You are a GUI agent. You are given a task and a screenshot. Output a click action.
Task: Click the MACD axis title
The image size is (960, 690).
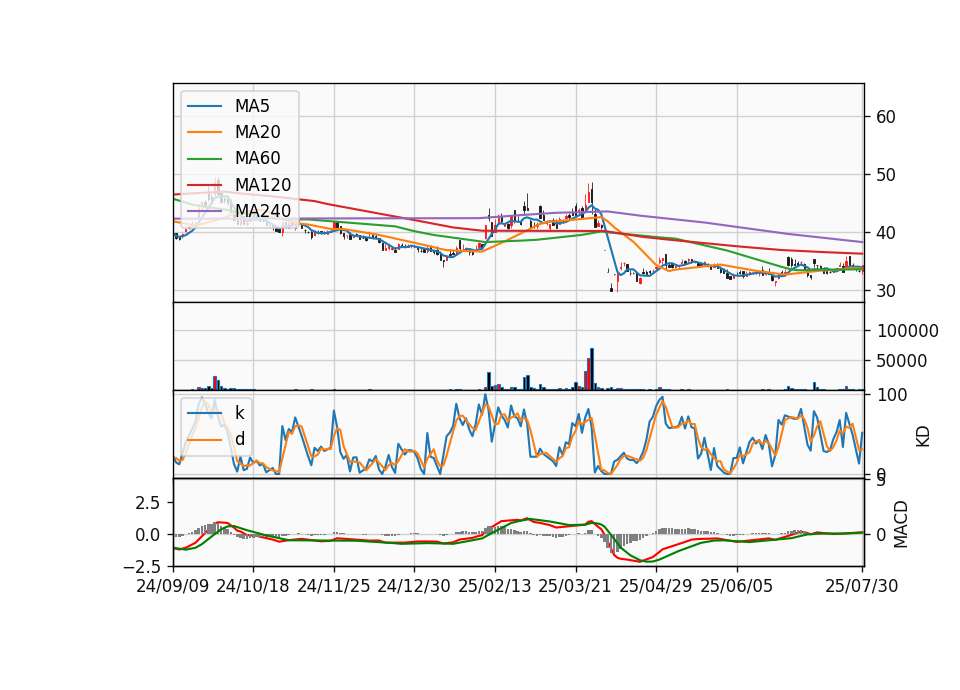(x=901, y=524)
